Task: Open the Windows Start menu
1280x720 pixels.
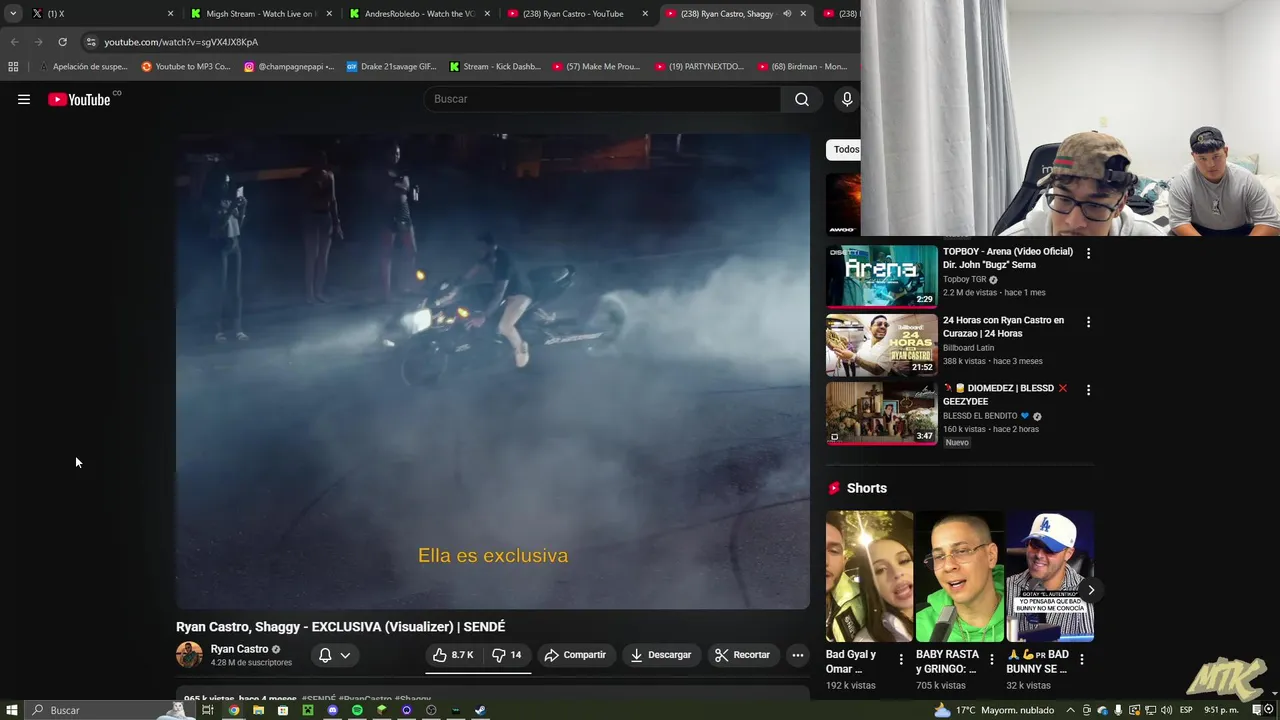Action: (x=12, y=710)
